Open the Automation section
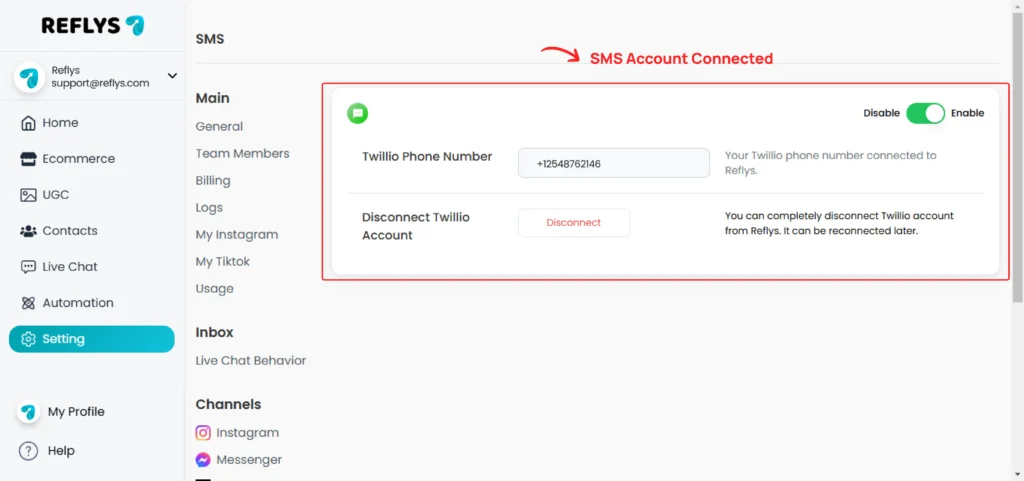Viewport: 1024px width, 481px height. click(x=91, y=303)
